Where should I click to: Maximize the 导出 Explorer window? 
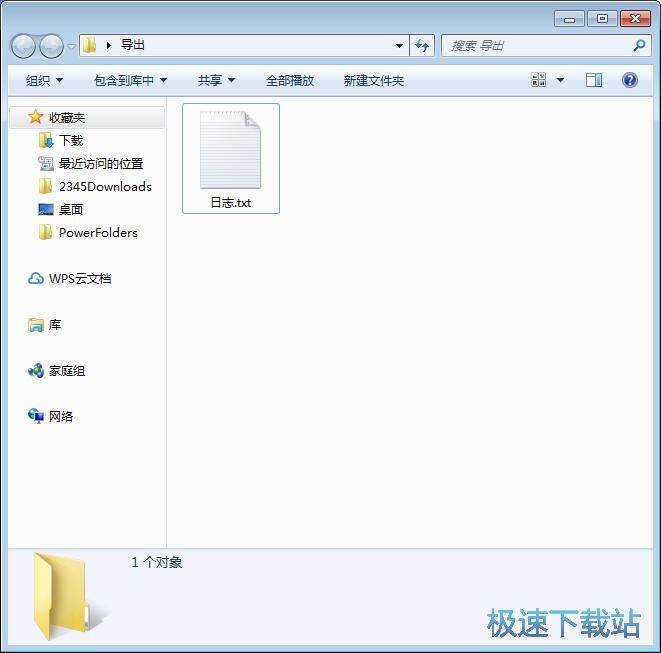602,19
